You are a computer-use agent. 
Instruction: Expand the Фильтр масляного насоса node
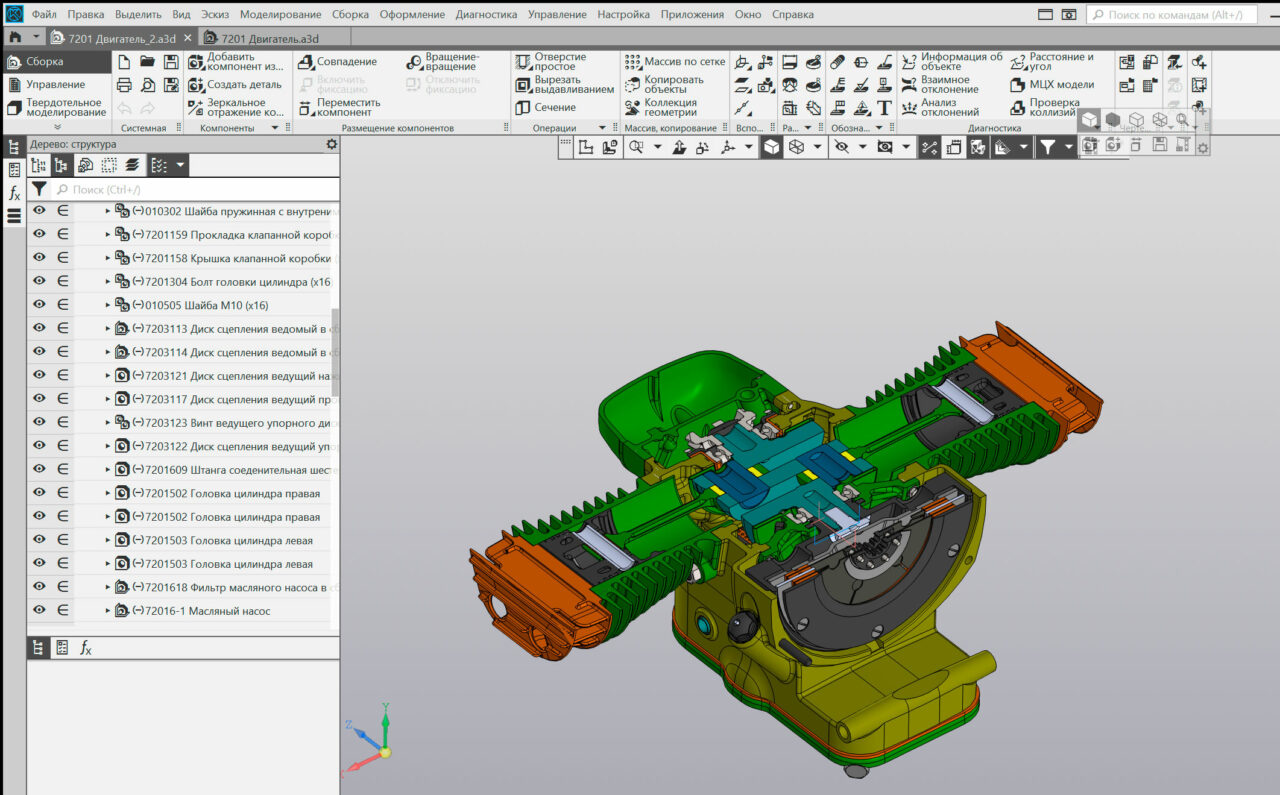pyautogui.click(x=108, y=587)
